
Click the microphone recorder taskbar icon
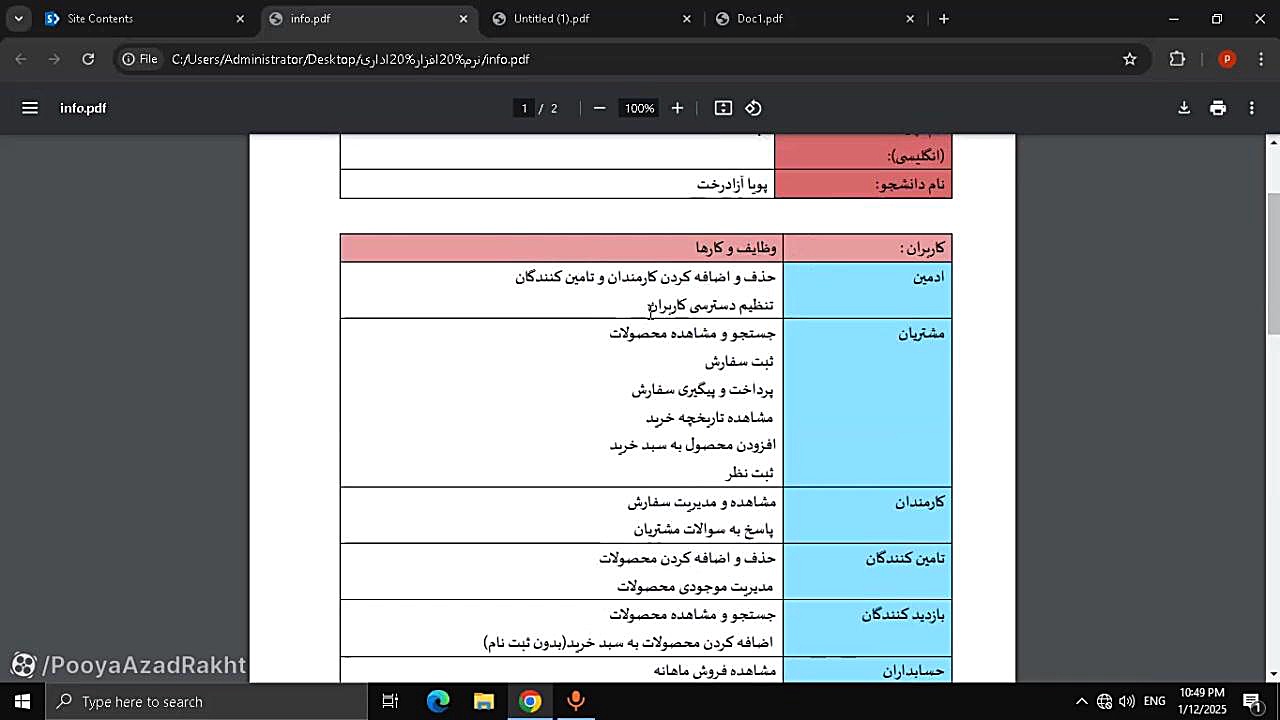576,701
